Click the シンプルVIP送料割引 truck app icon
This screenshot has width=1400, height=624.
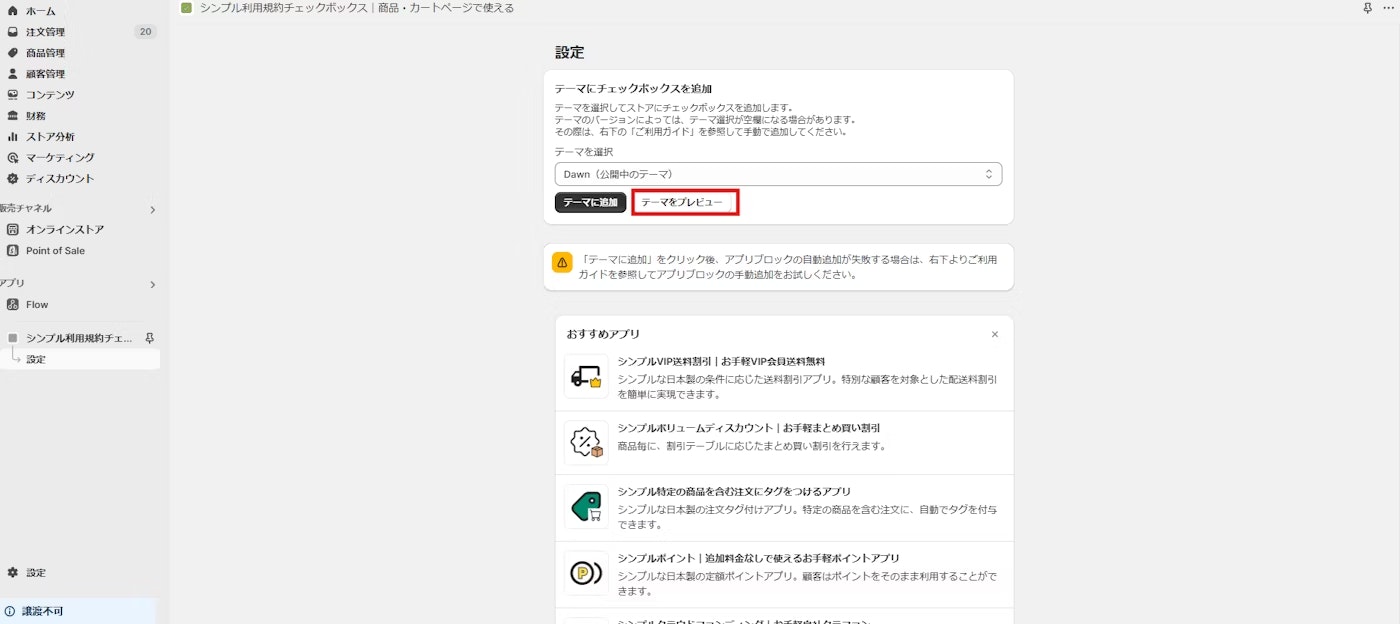(585, 376)
